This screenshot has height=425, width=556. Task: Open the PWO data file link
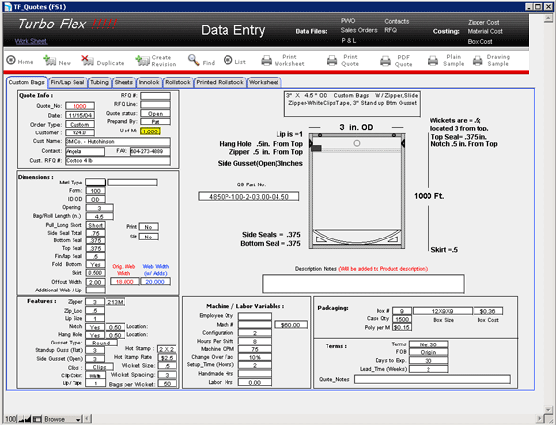(x=348, y=21)
